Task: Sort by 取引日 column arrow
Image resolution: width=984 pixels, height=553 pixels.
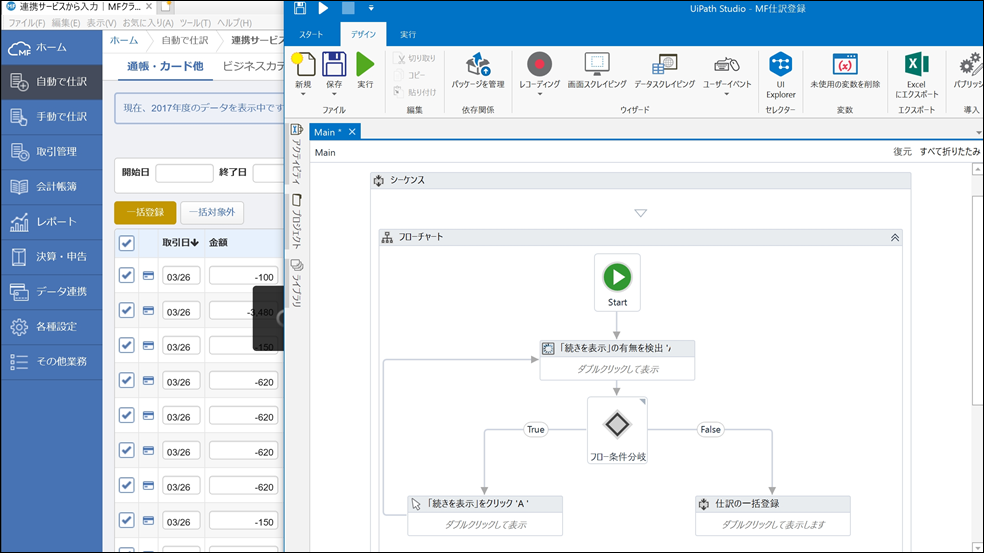Action: tap(195, 242)
